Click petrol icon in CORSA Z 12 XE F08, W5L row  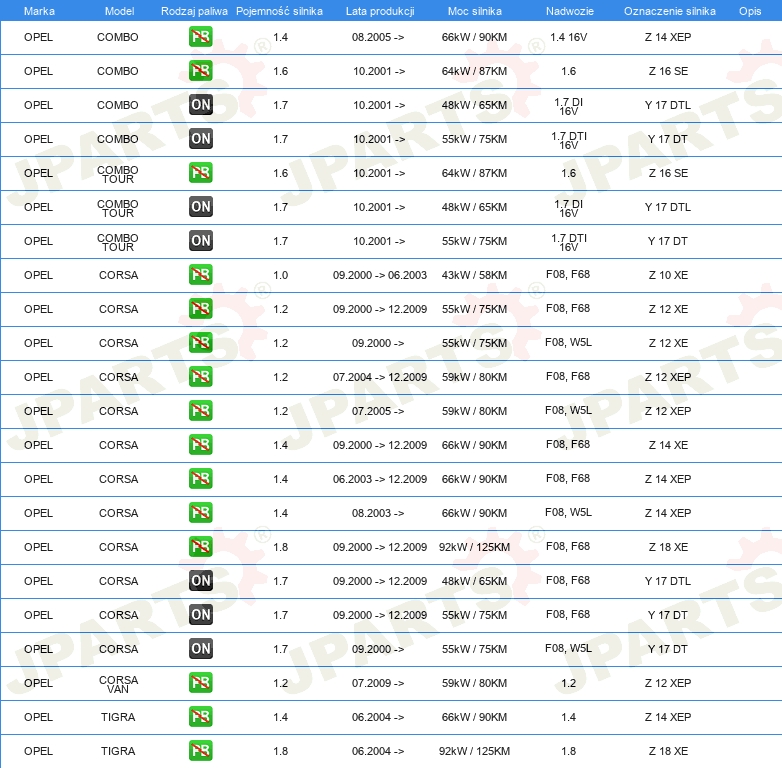[200, 343]
